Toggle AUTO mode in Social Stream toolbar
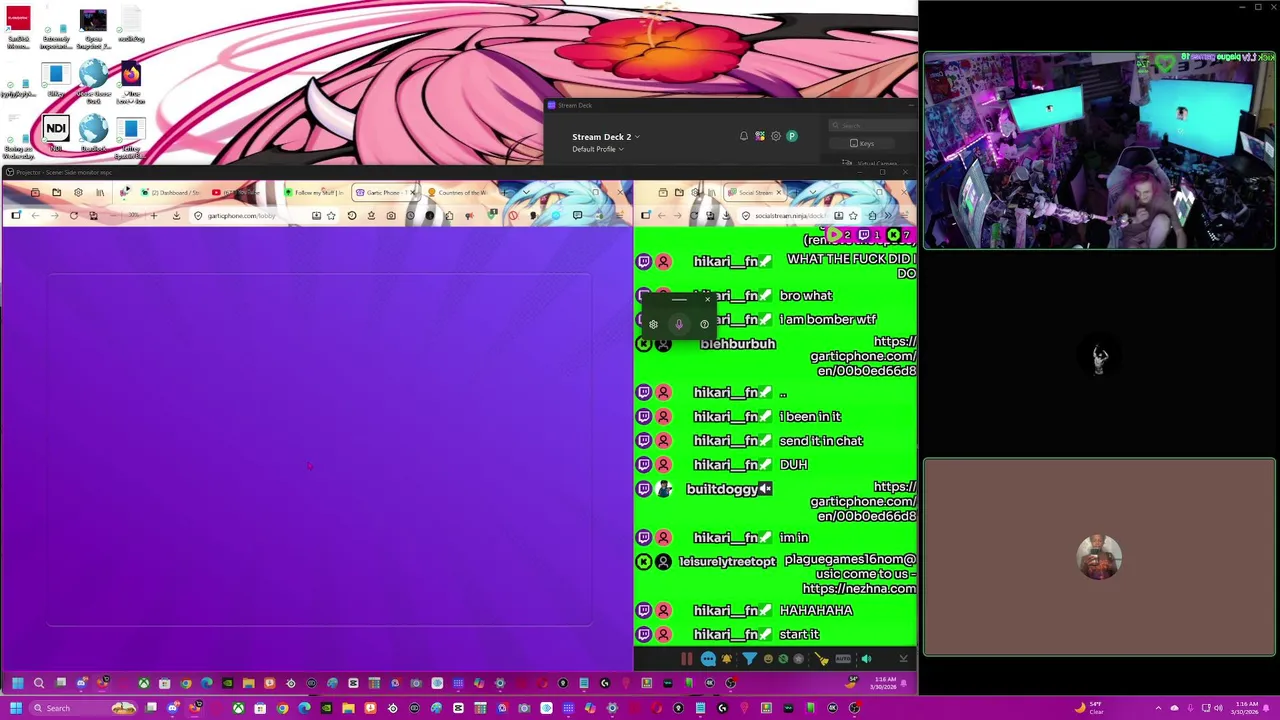1280x720 pixels. pos(843,659)
